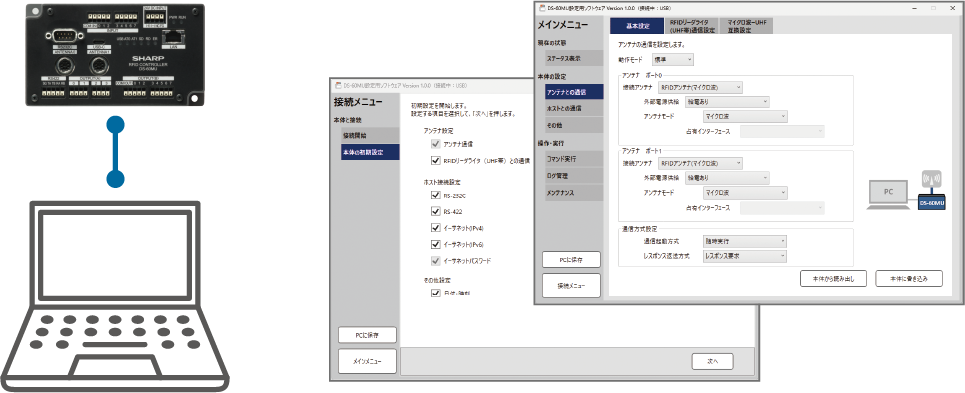
Task: Click the 本体から読み出し button
Action: point(833,278)
